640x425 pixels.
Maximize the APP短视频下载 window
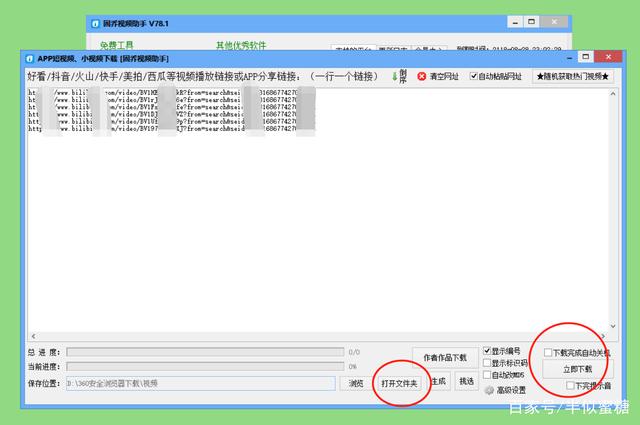pyautogui.click(x=585, y=57)
